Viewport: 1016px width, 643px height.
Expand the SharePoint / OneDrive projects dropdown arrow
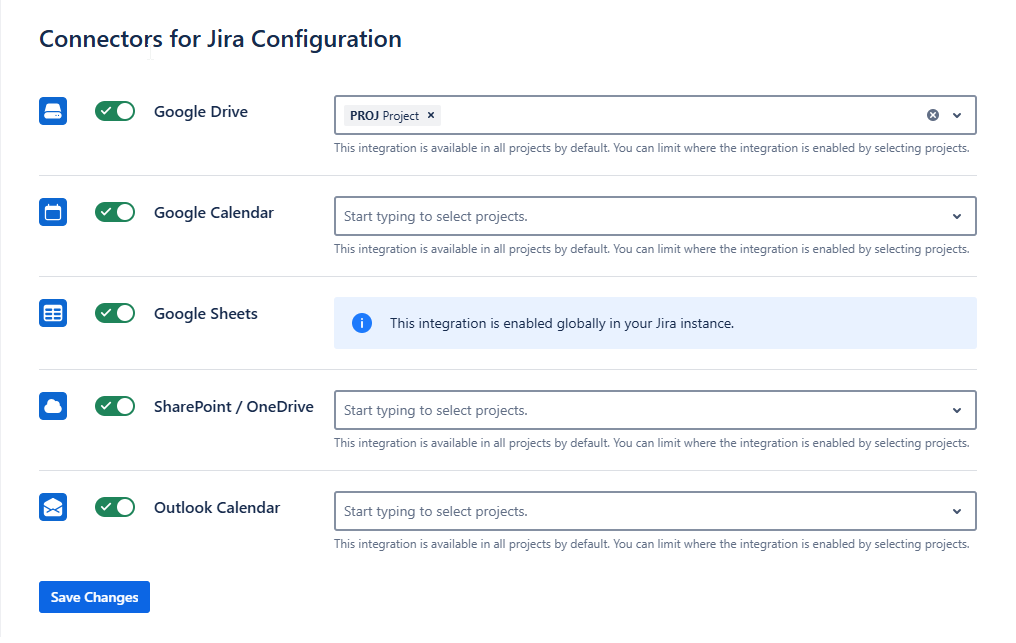pos(957,410)
